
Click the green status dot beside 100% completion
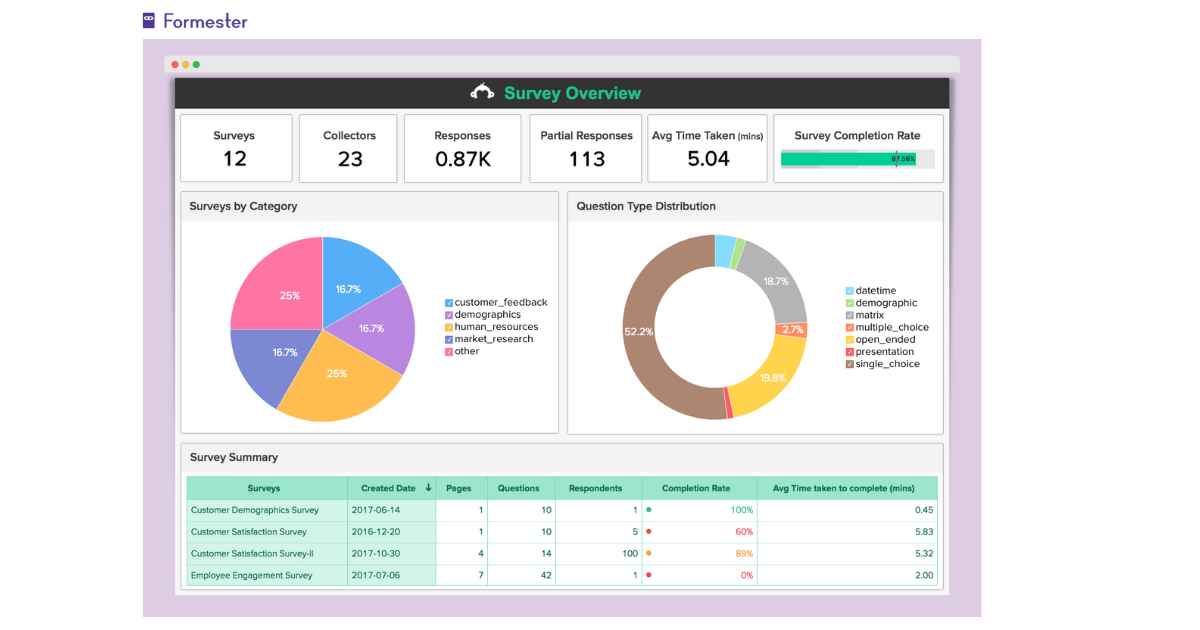[x=648, y=509]
